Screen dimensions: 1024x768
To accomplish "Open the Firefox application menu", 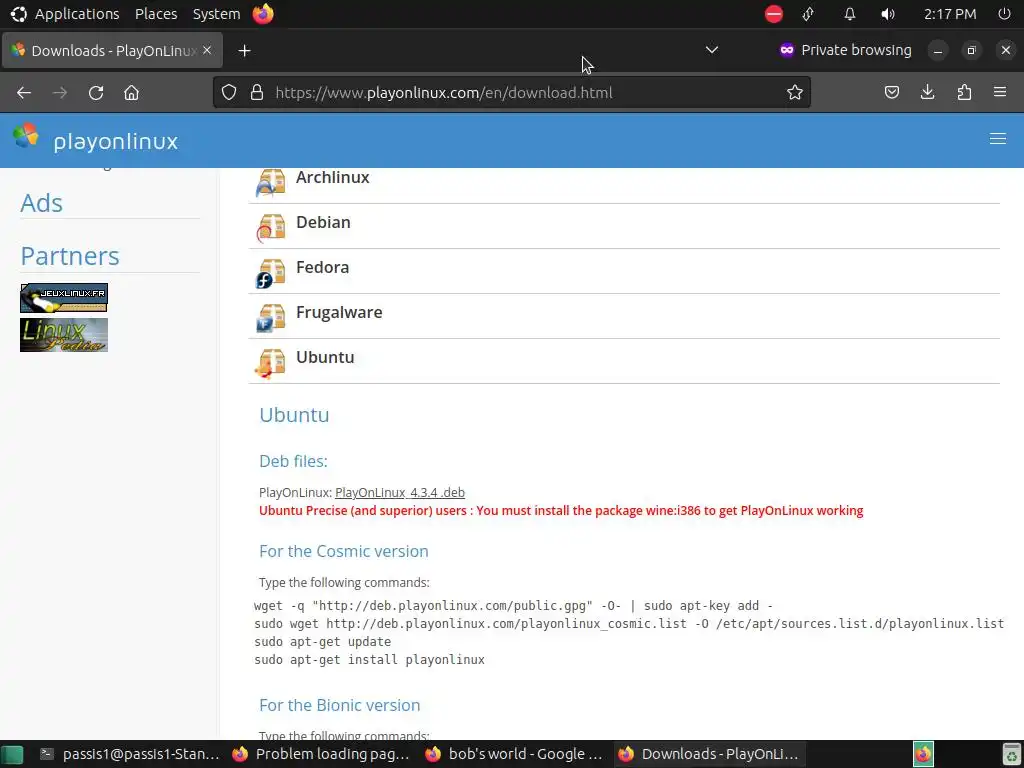I will click(1000, 93).
